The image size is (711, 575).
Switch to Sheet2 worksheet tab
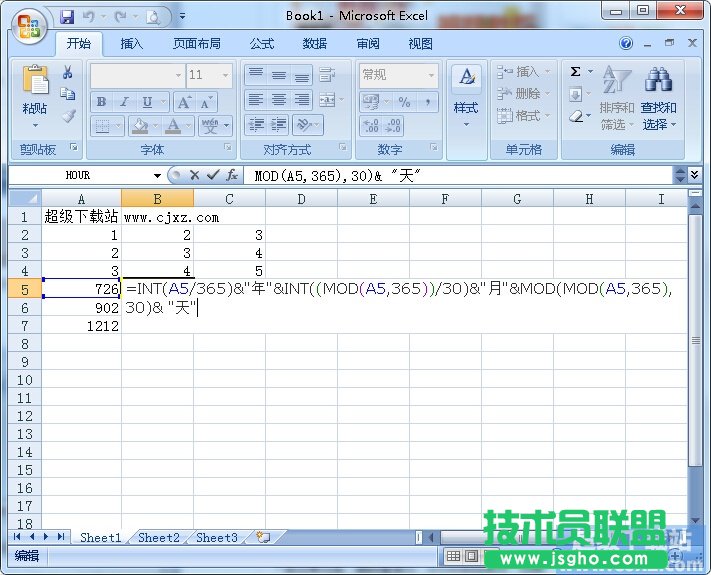click(158, 538)
